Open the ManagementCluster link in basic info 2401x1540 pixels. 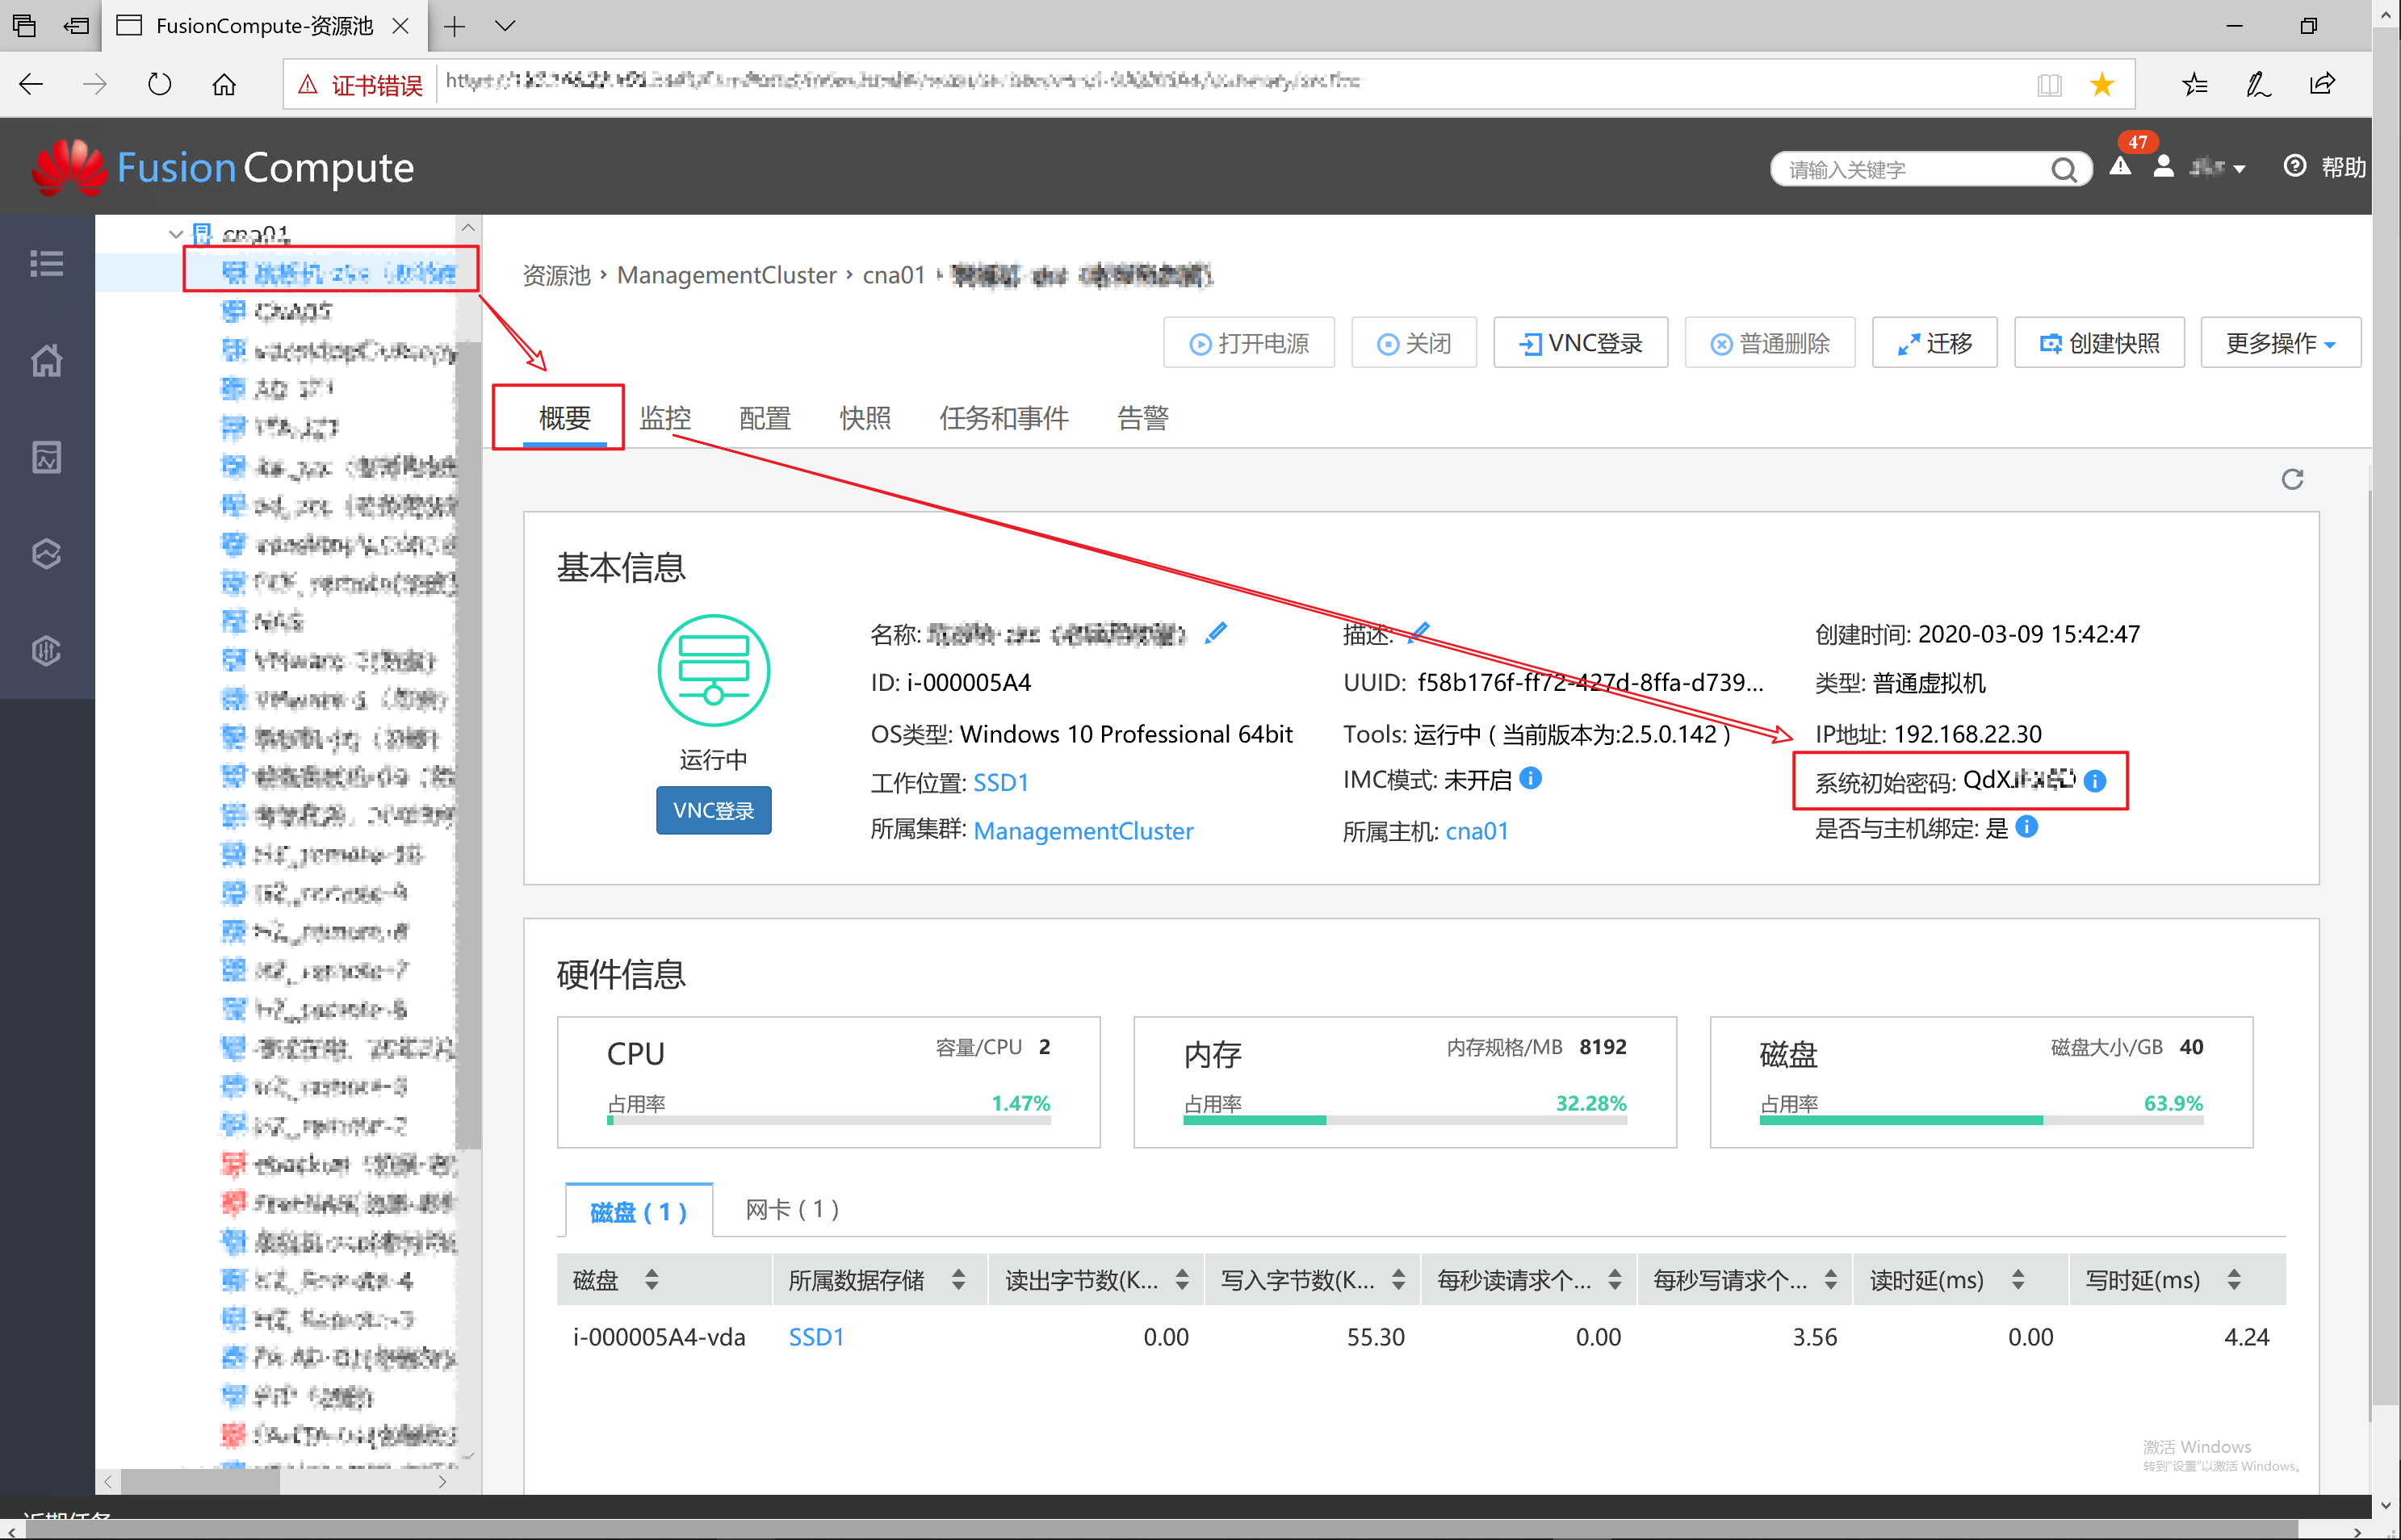coord(1083,831)
